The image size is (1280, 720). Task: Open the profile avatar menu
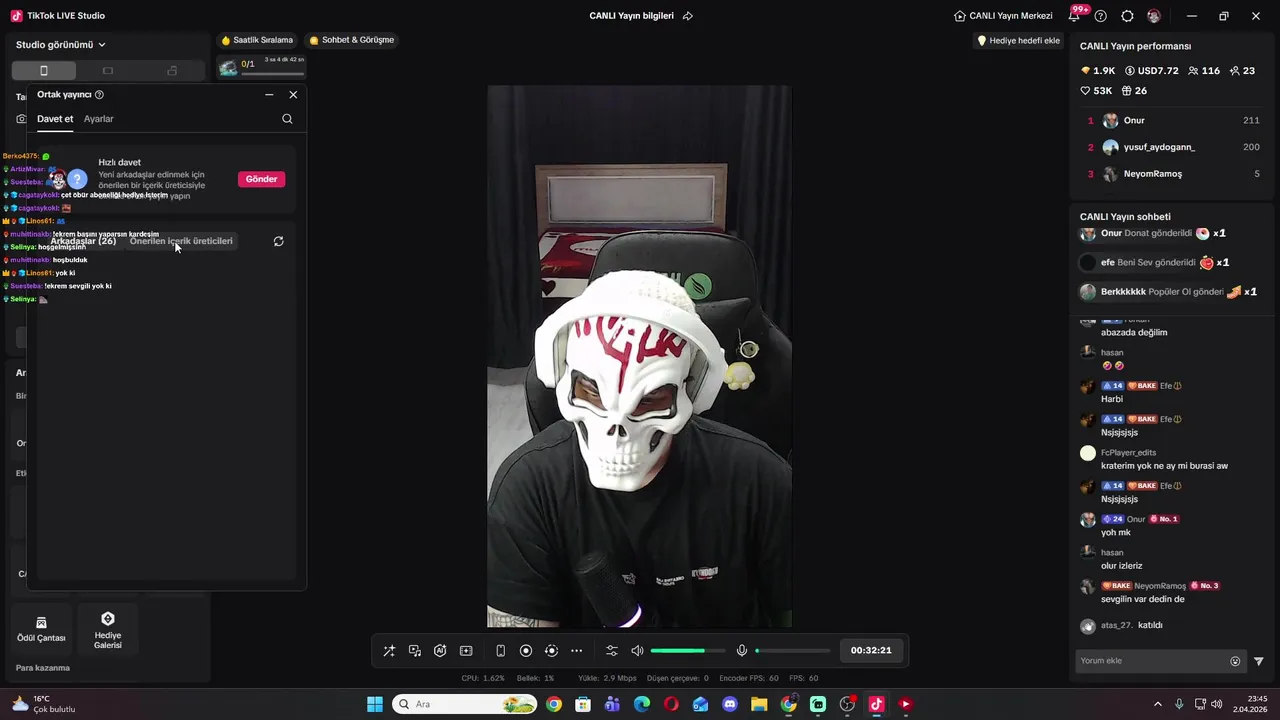coord(1154,16)
